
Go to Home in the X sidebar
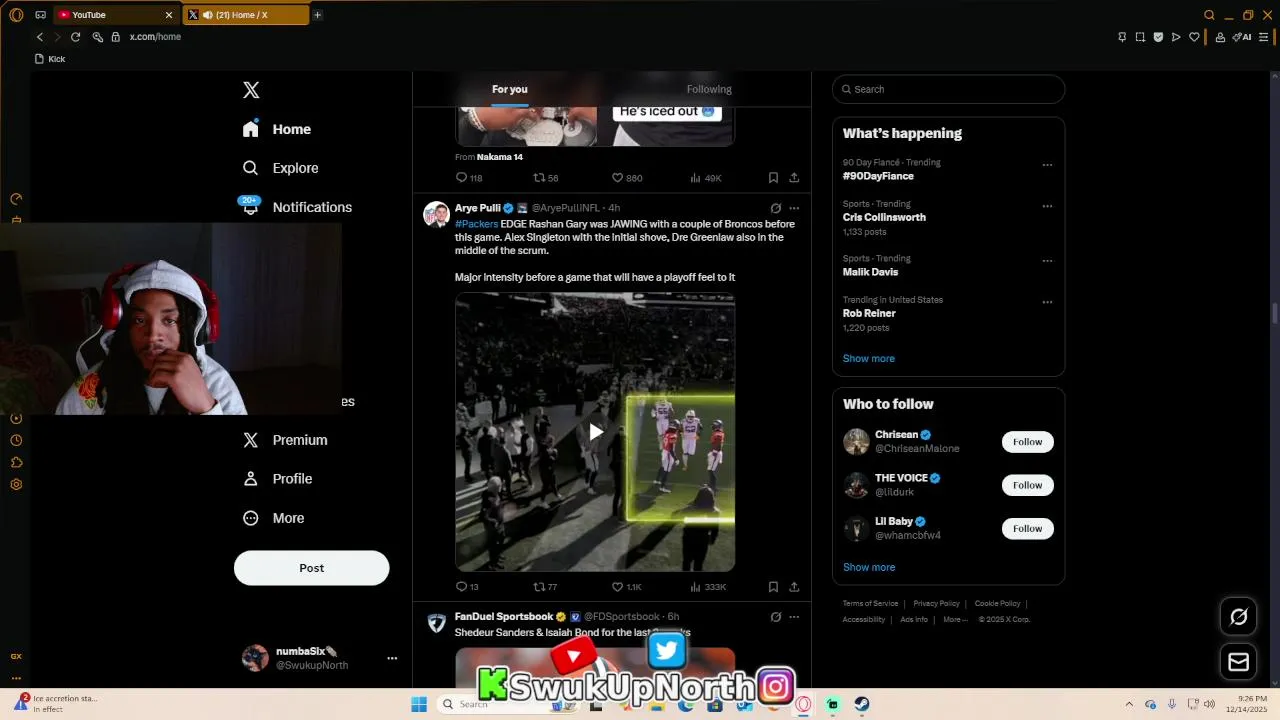pos(277,129)
